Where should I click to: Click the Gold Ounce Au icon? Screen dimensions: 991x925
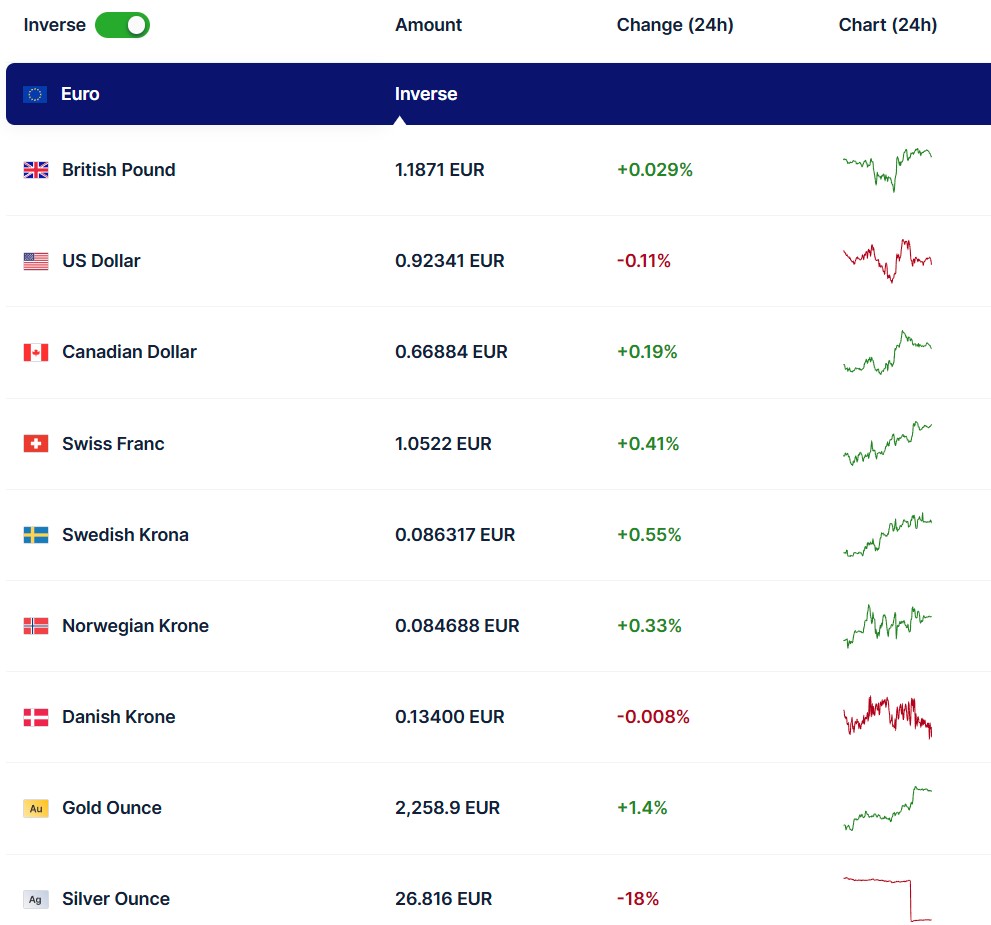point(36,808)
